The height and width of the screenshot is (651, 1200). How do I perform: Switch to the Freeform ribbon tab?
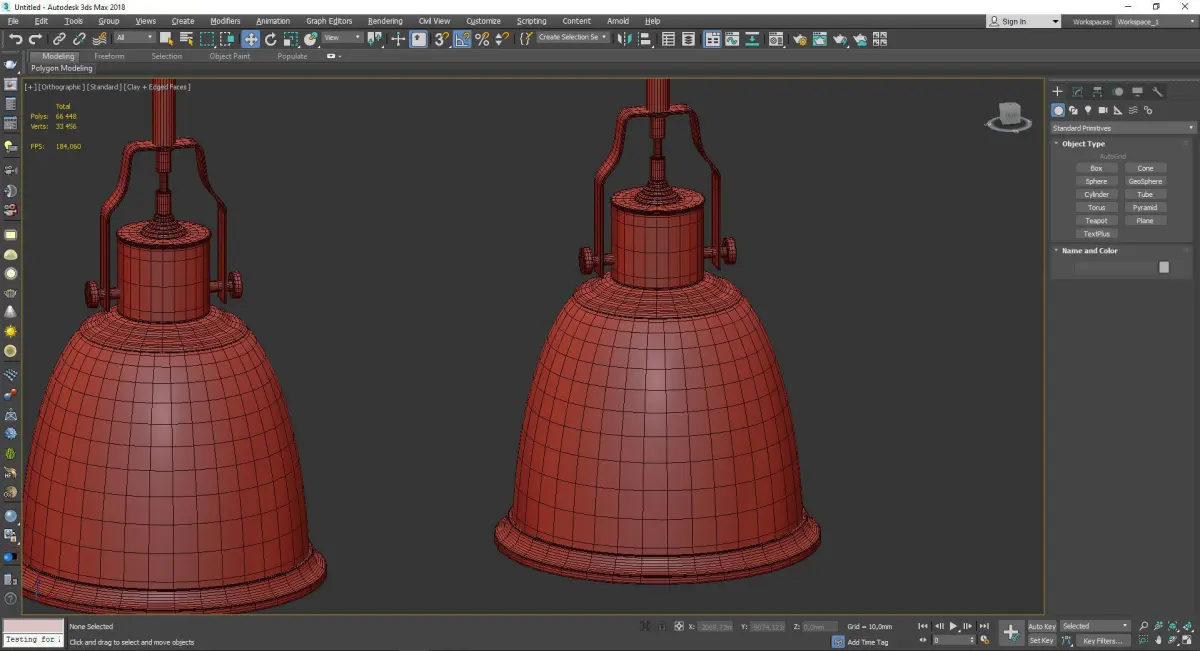[x=109, y=56]
